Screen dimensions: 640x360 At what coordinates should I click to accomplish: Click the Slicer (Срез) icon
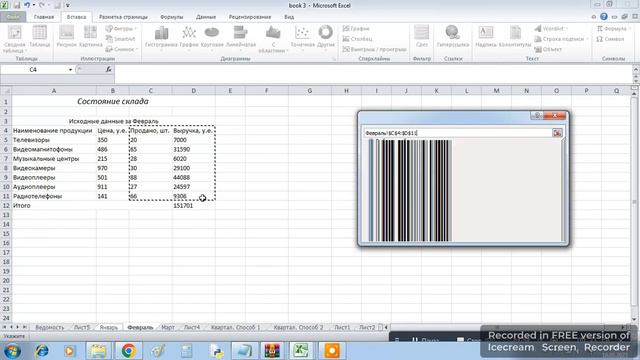pos(422,36)
